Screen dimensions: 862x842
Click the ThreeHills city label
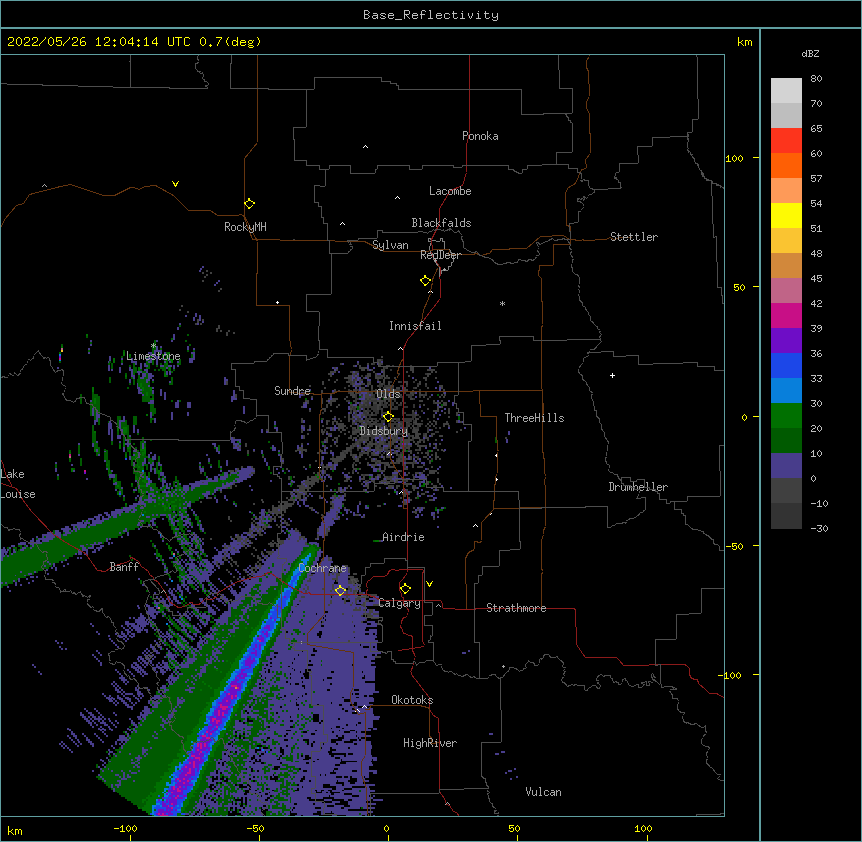coord(534,418)
